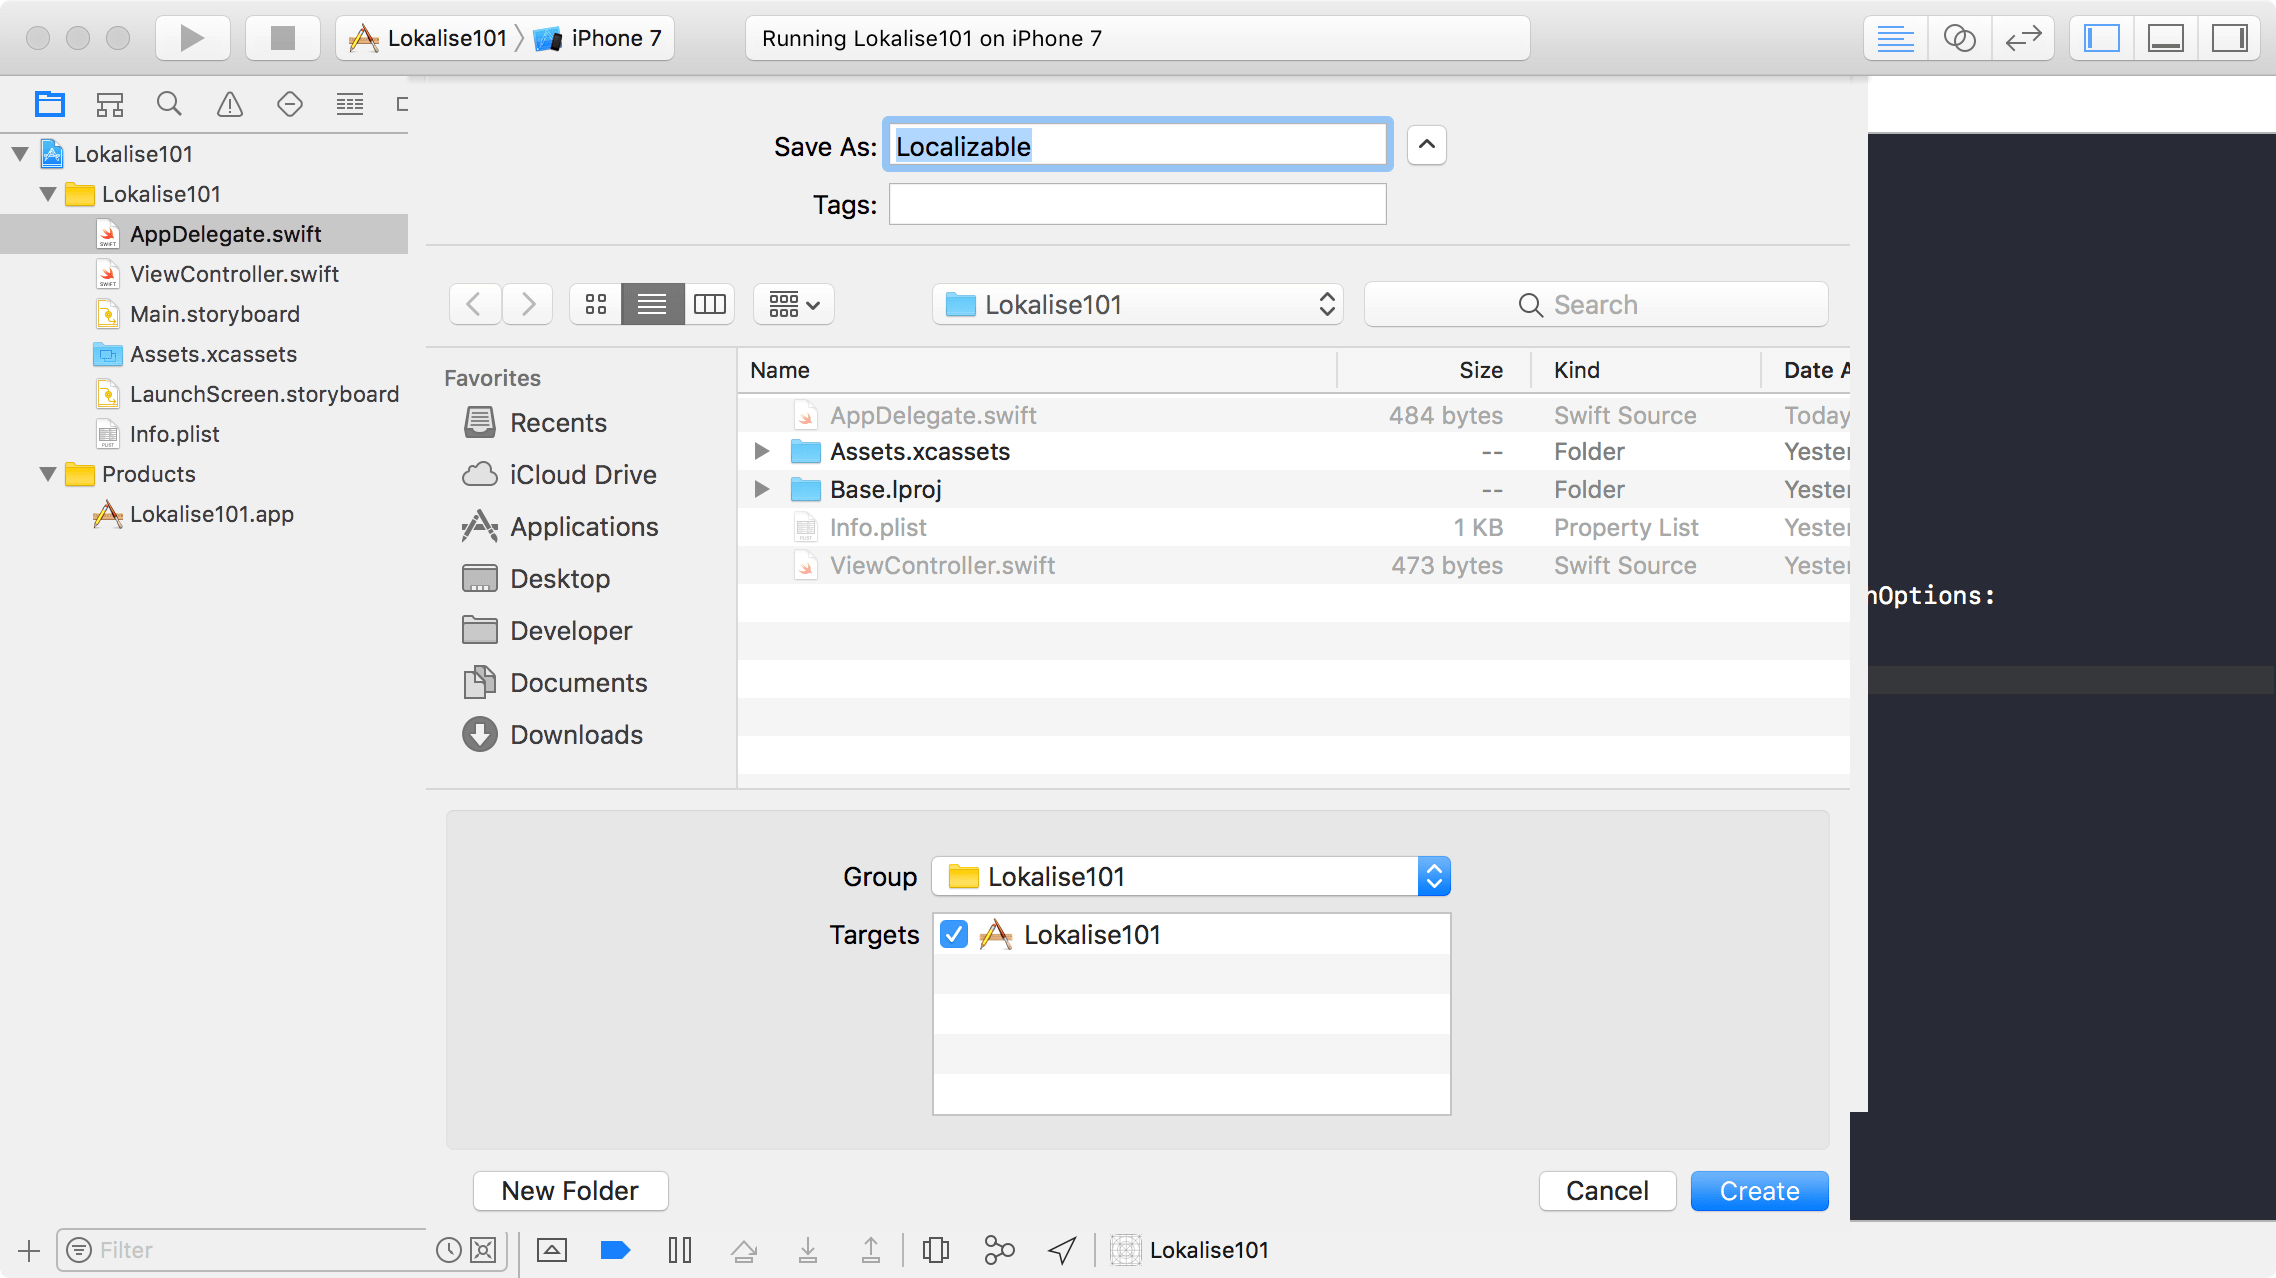Toggle the left navigator panel
2276x1278 pixels.
2102,38
